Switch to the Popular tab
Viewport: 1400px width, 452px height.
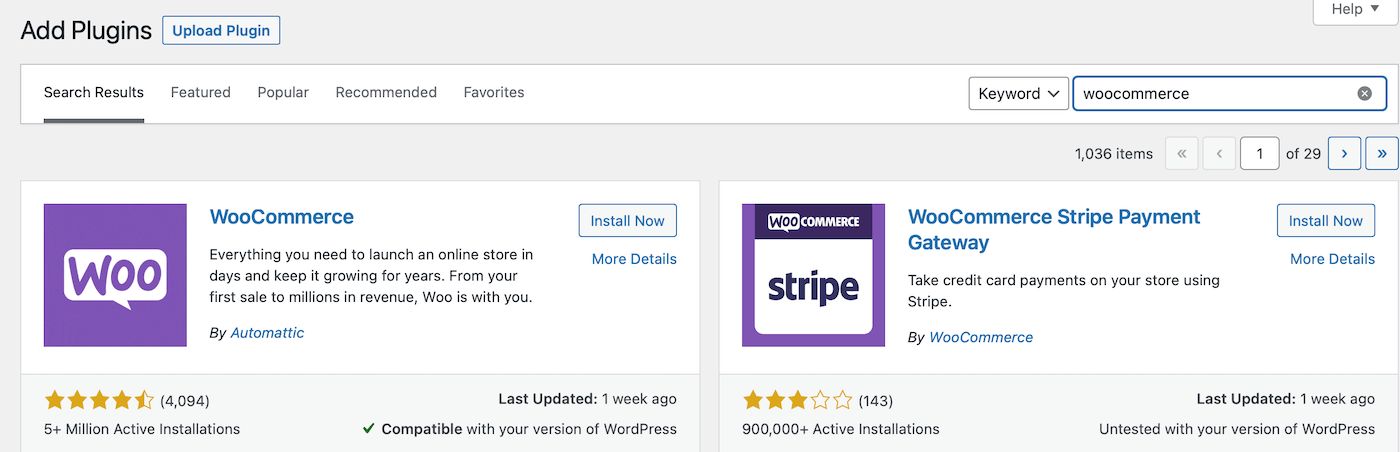[x=283, y=92]
